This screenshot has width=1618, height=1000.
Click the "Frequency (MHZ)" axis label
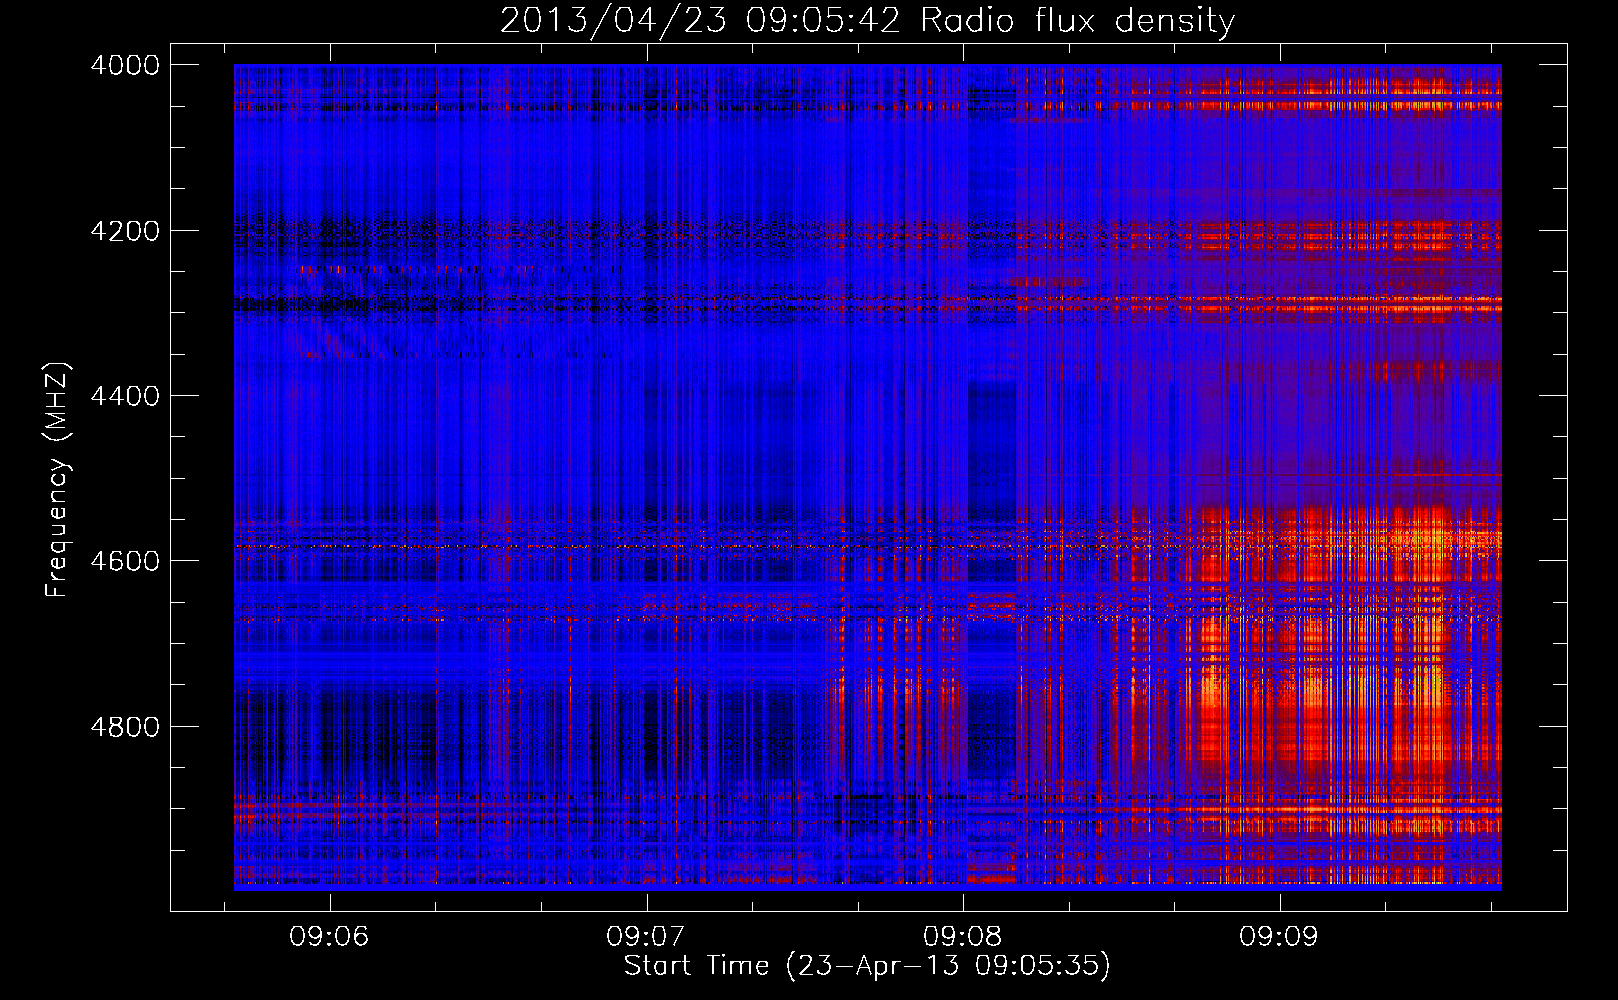coord(58,480)
